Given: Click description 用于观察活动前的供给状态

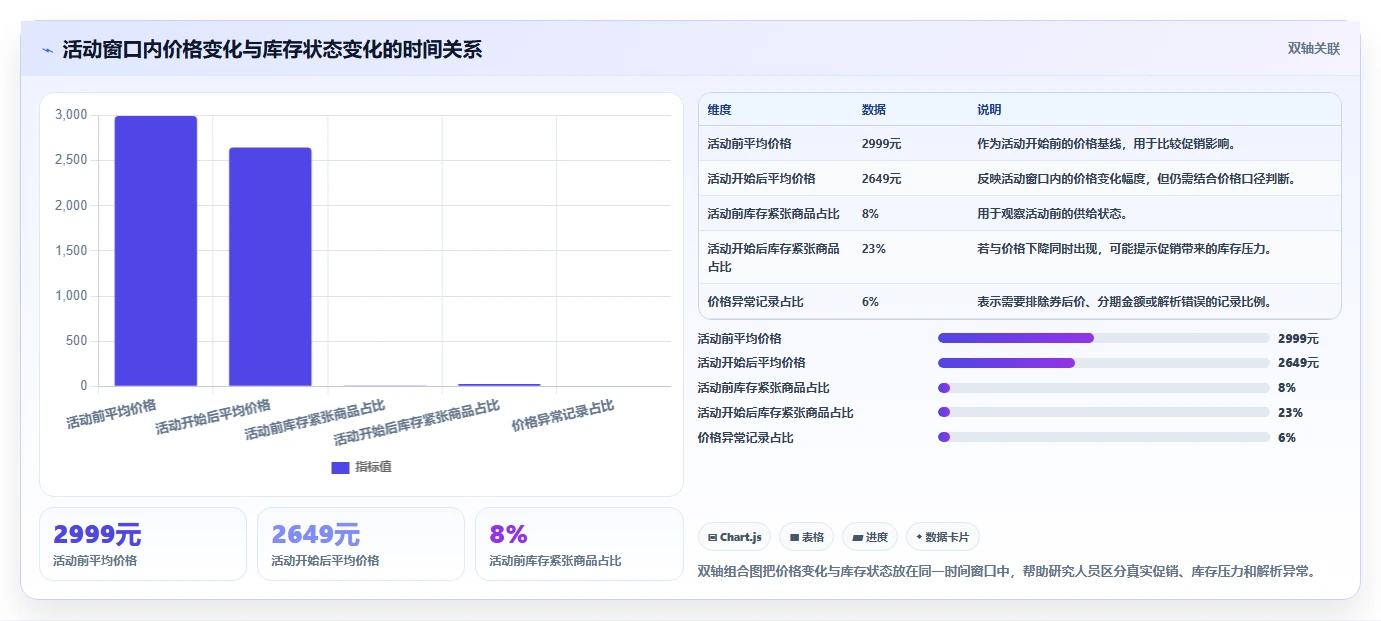Looking at the screenshot, I should pos(1052,214).
